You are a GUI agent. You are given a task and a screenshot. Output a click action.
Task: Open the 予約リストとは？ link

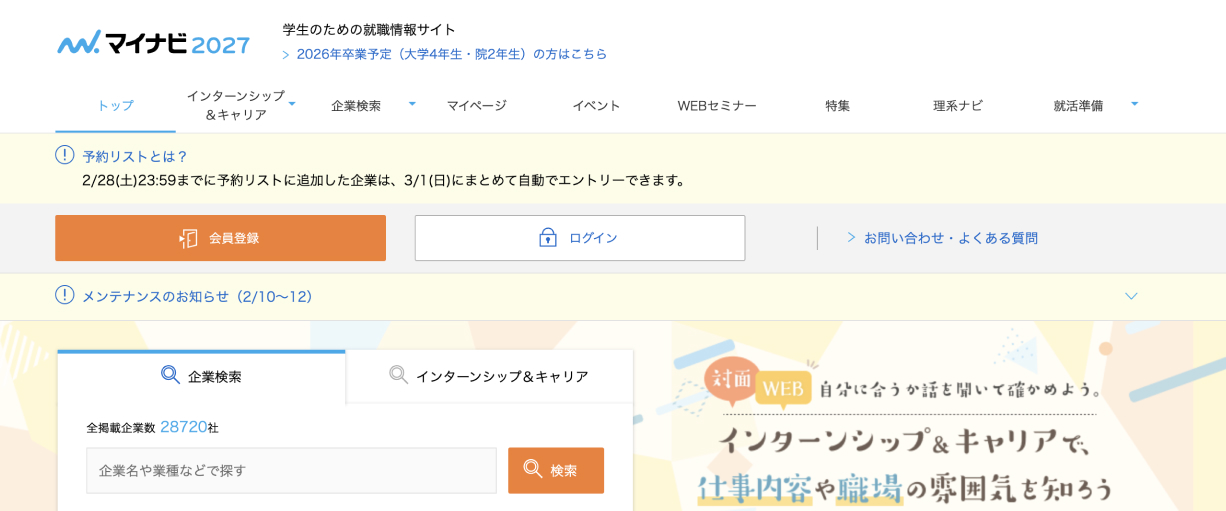click(135, 156)
